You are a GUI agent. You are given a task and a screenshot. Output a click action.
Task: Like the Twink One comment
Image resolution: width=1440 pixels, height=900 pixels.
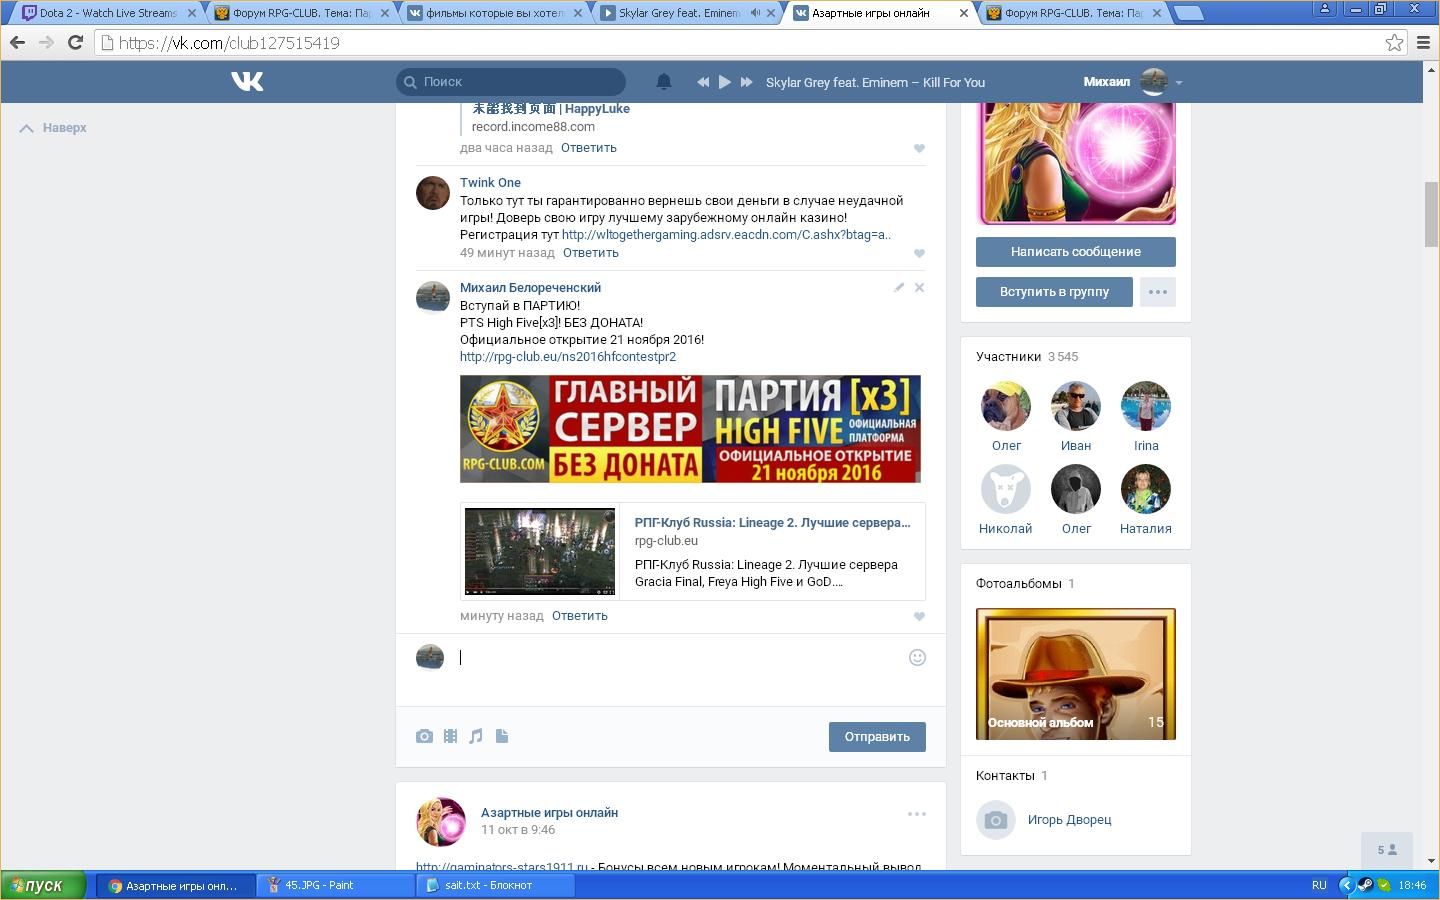tap(919, 254)
